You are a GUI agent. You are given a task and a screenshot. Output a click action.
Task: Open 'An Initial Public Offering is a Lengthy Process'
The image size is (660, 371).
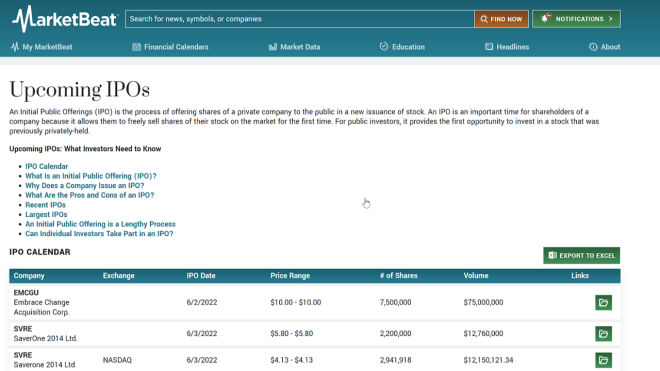click(x=100, y=224)
